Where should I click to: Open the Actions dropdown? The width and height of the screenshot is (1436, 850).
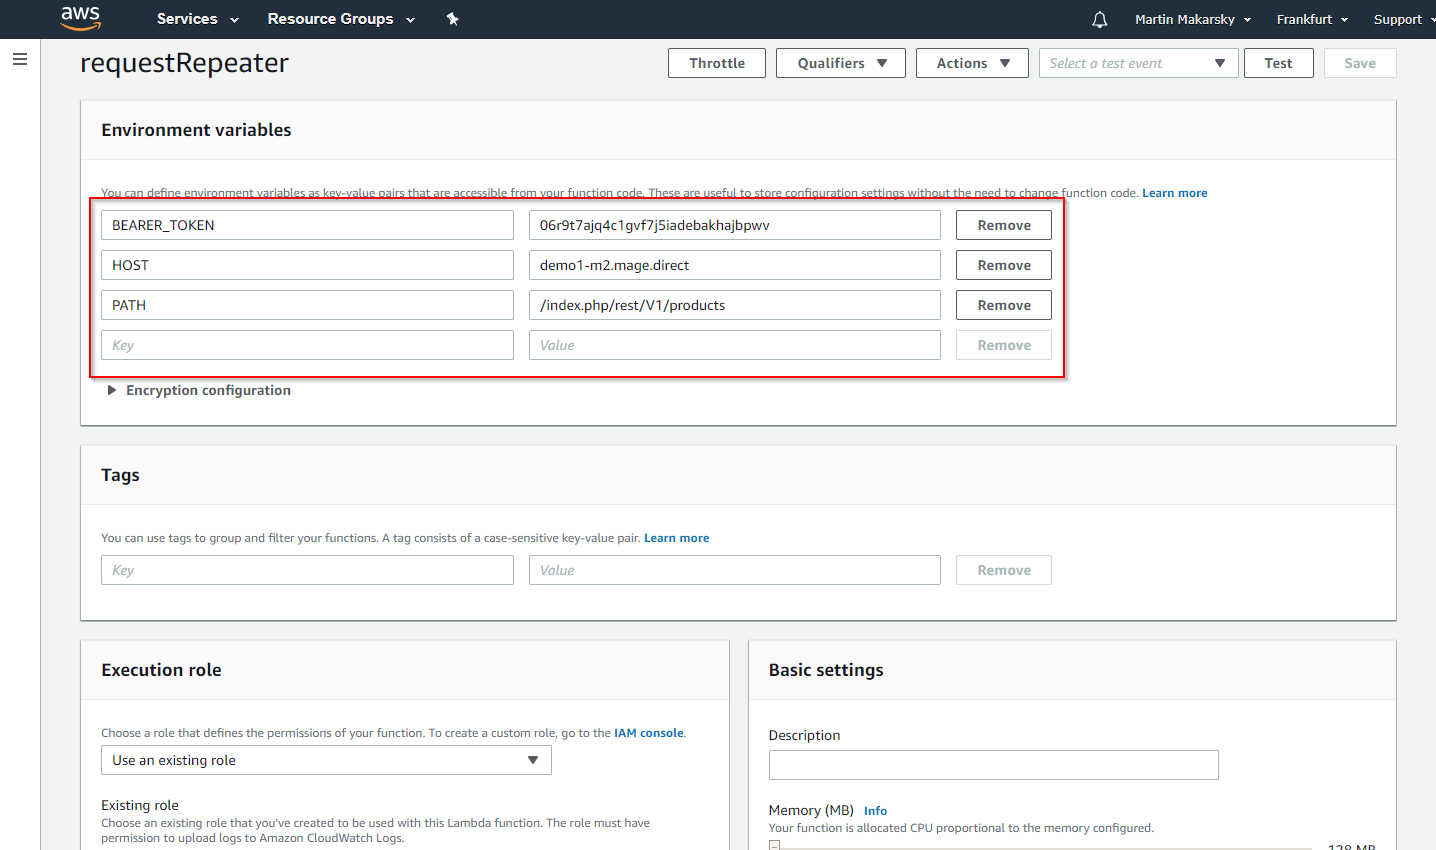pos(971,62)
